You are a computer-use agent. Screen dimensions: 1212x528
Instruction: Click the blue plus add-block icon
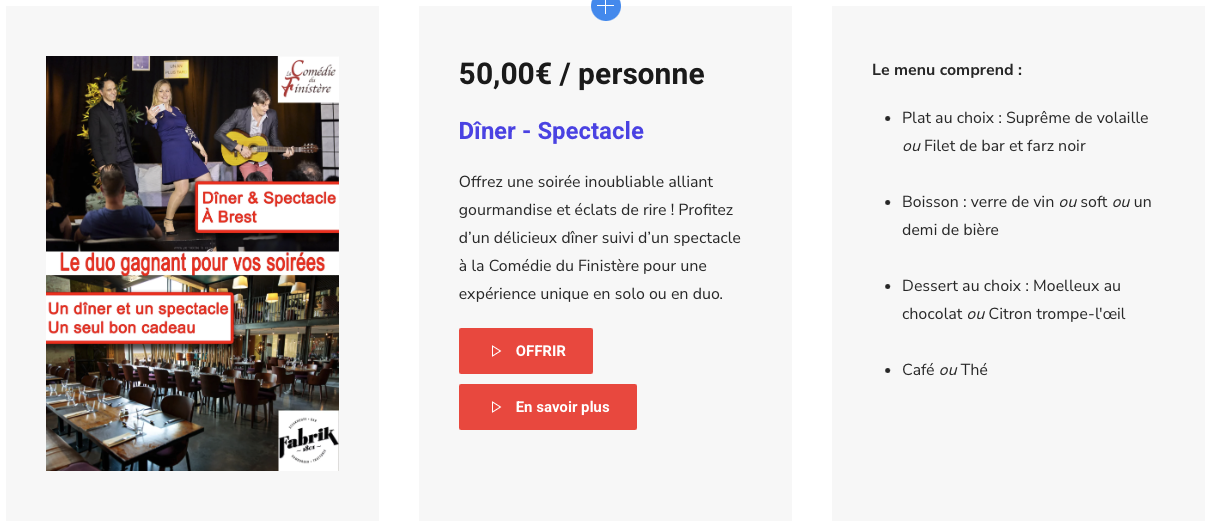(606, 8)
